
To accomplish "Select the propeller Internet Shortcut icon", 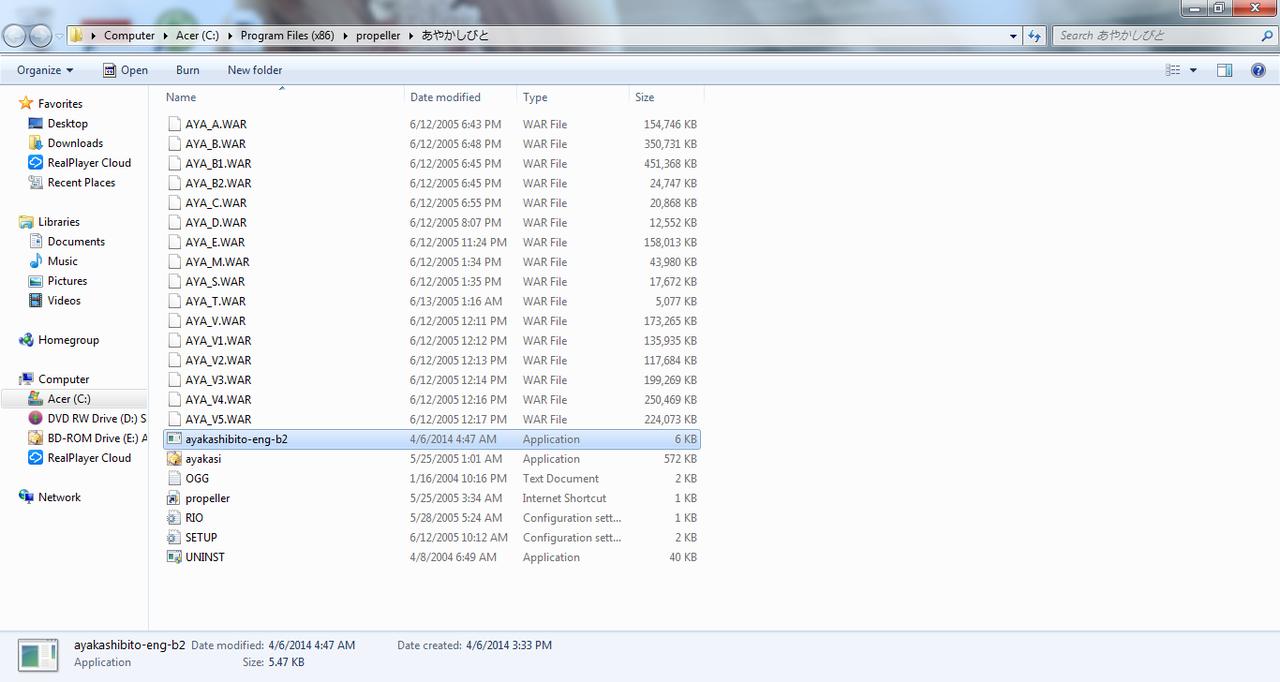I will (174, 498).
